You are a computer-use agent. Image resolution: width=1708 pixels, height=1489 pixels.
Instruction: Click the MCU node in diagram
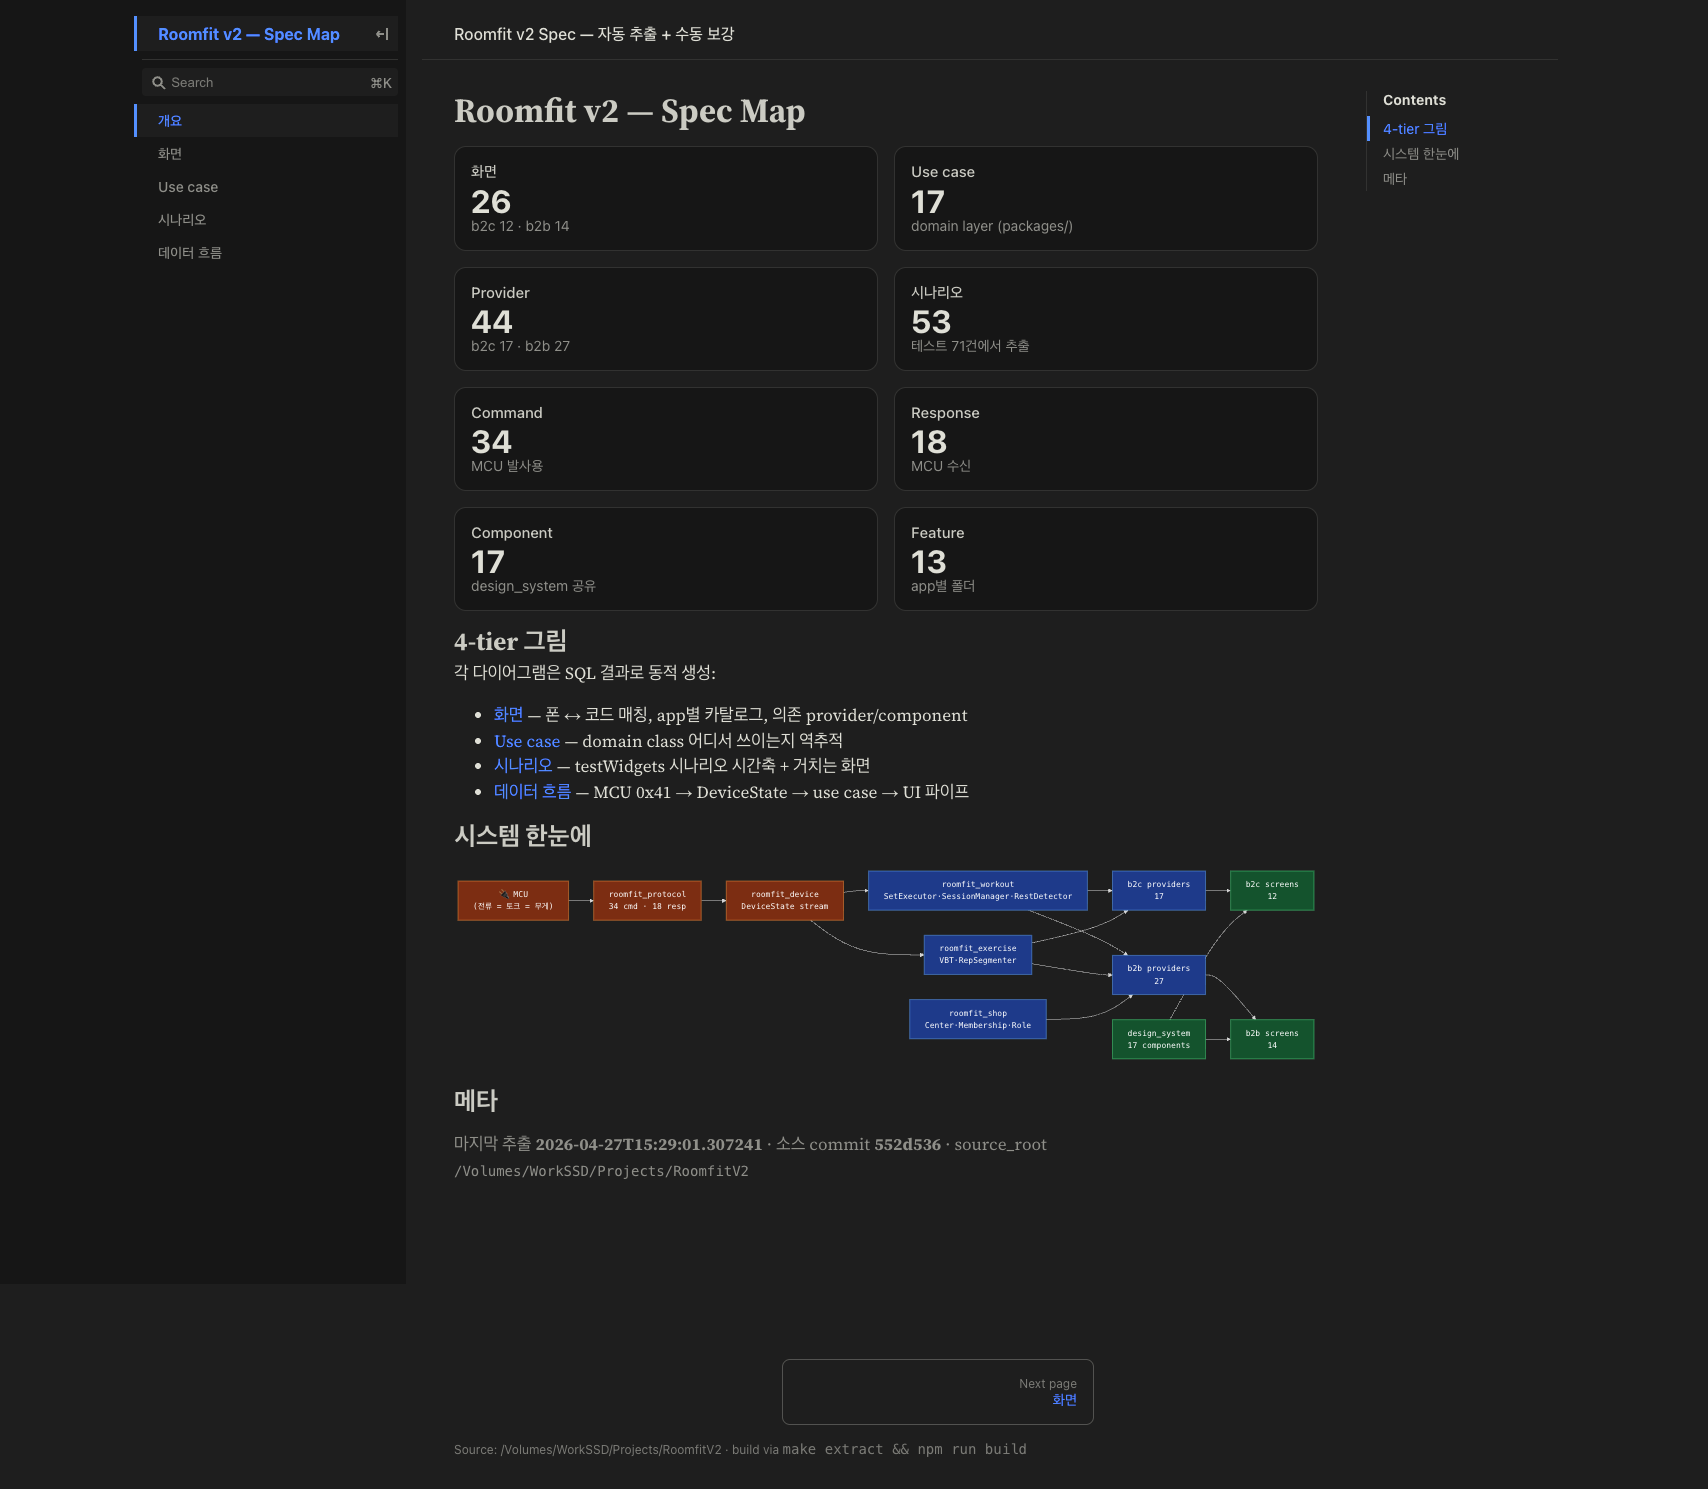pyautogui.click(x=513, y=901)
